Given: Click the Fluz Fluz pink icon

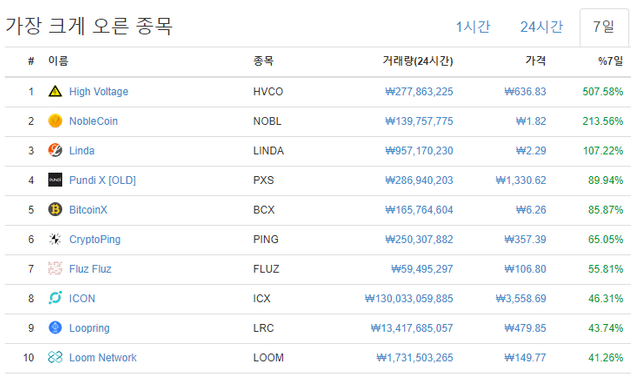Looking at the screenshot, I should pos(55,269).
